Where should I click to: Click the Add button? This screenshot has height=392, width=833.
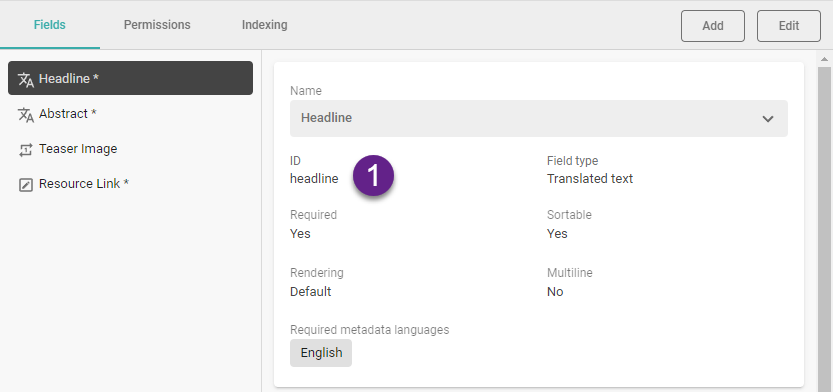coord(713,25)
